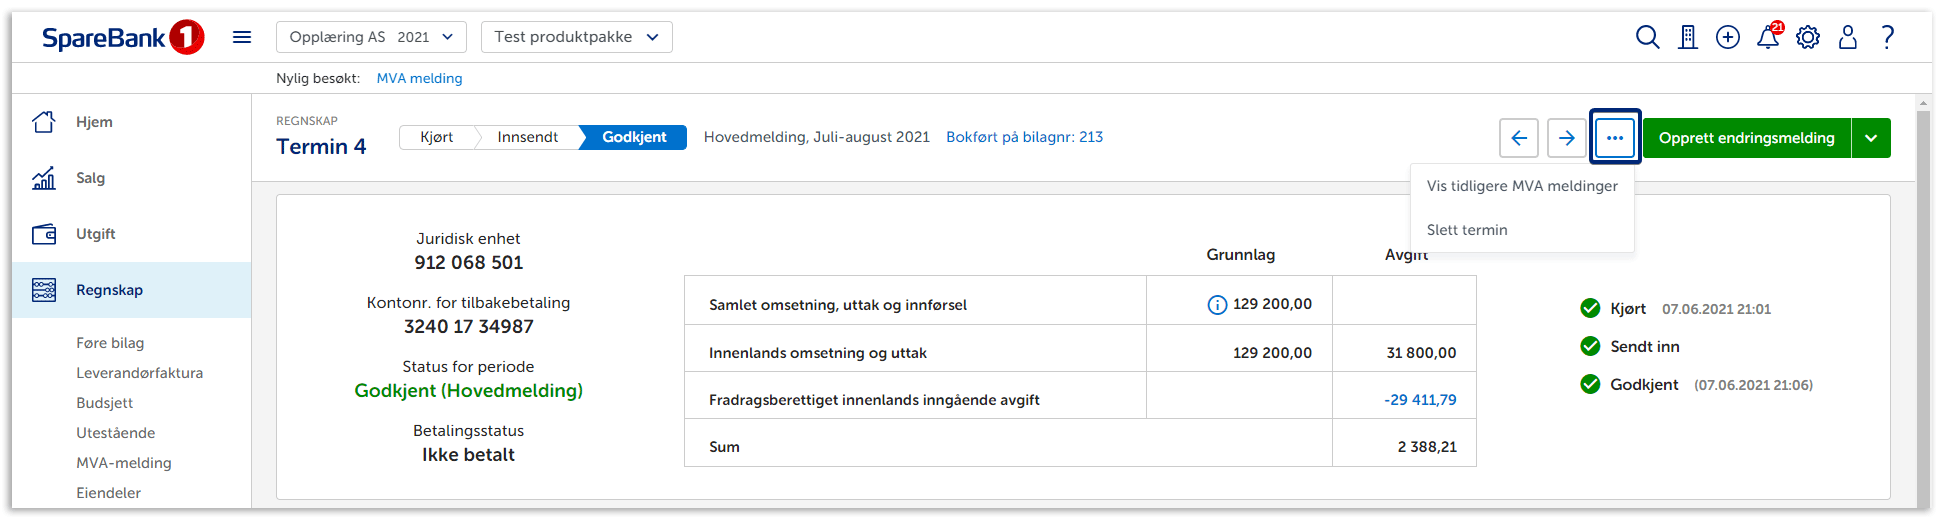Open MVA-melding in the Regnskap submenu

tap(124, 463)
